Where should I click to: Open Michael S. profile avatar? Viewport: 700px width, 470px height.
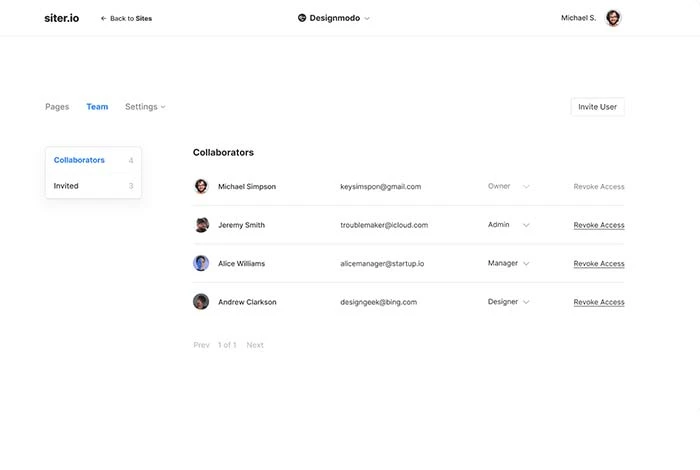coord(613,18)
